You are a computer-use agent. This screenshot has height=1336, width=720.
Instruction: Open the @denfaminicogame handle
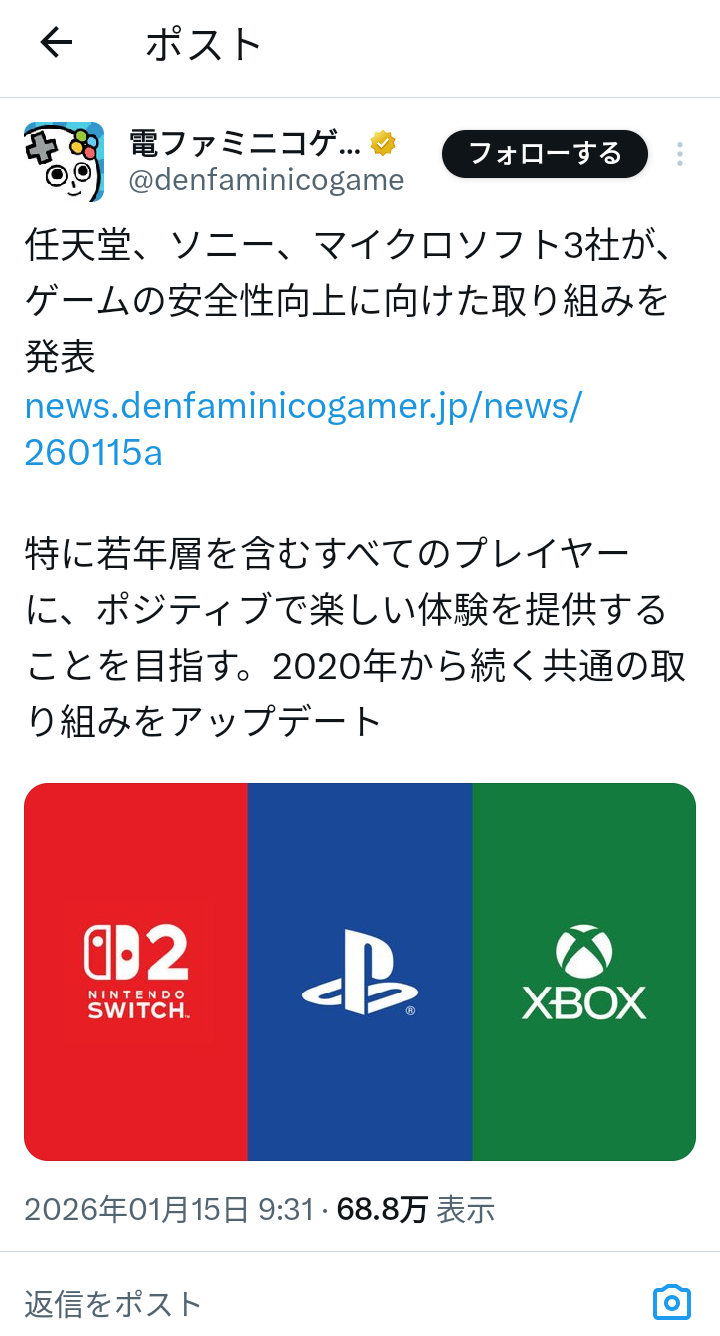coord(266,181)
